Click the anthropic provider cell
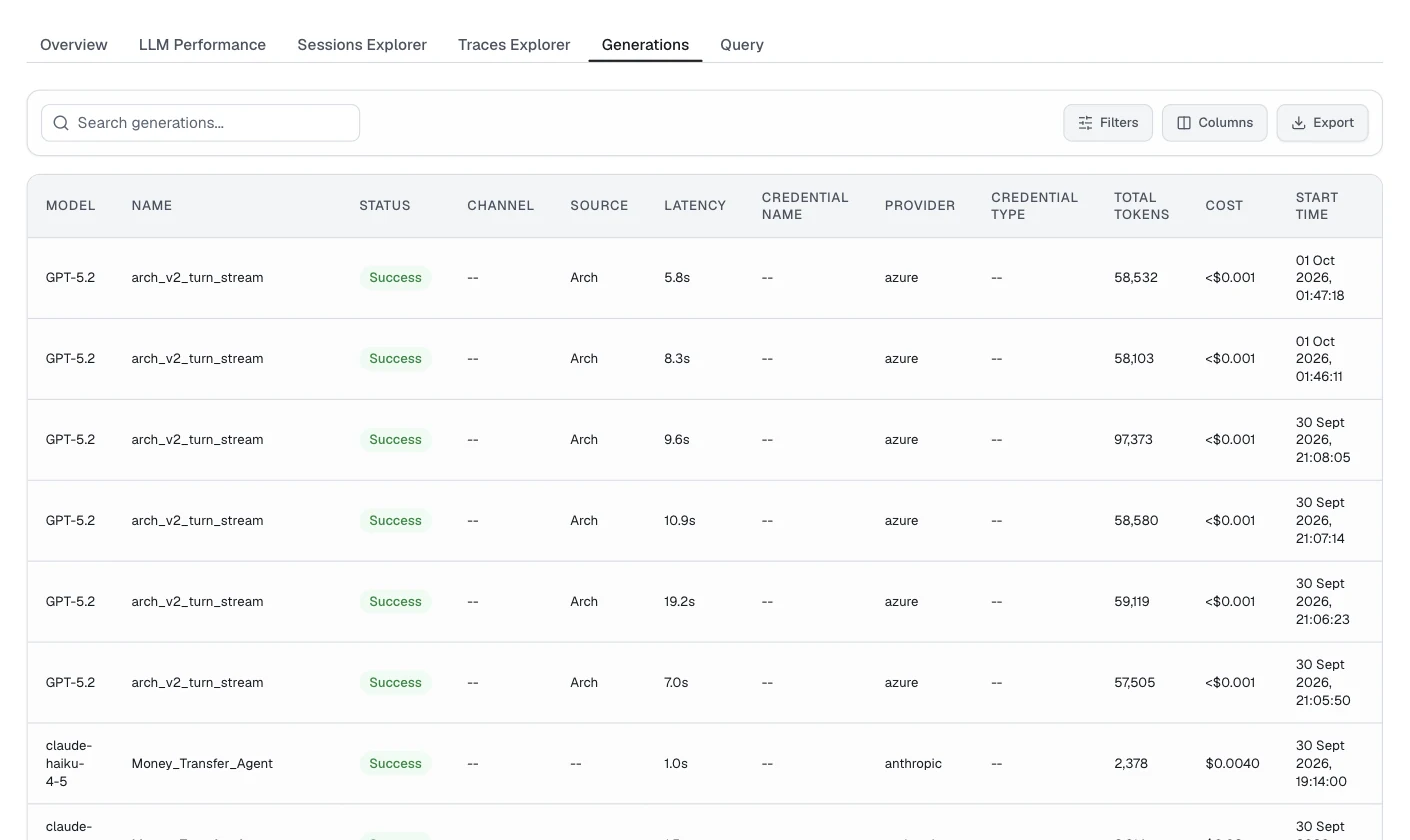The height and width of the screenshot is (840, 1410). 913,764
